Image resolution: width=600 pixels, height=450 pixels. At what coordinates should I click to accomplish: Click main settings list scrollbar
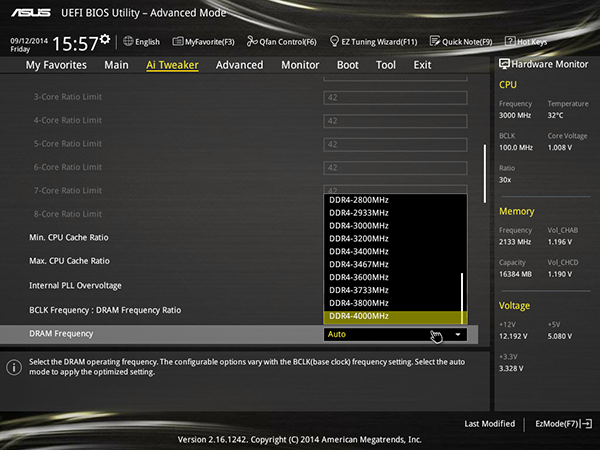[x=485, y=174]
